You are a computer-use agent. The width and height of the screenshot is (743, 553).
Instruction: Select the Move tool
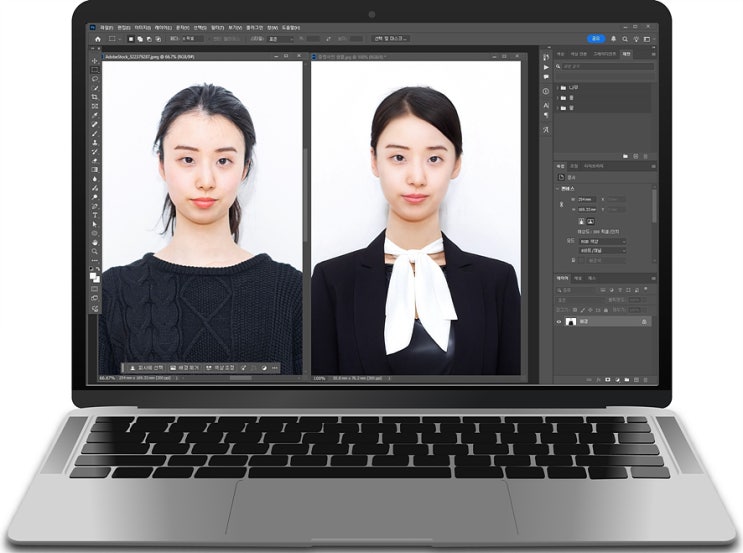tap(95, 61)
